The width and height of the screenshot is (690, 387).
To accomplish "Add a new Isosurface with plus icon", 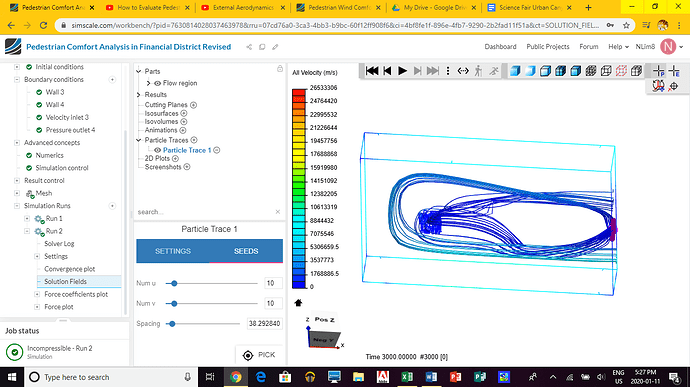I will [184, 113].
